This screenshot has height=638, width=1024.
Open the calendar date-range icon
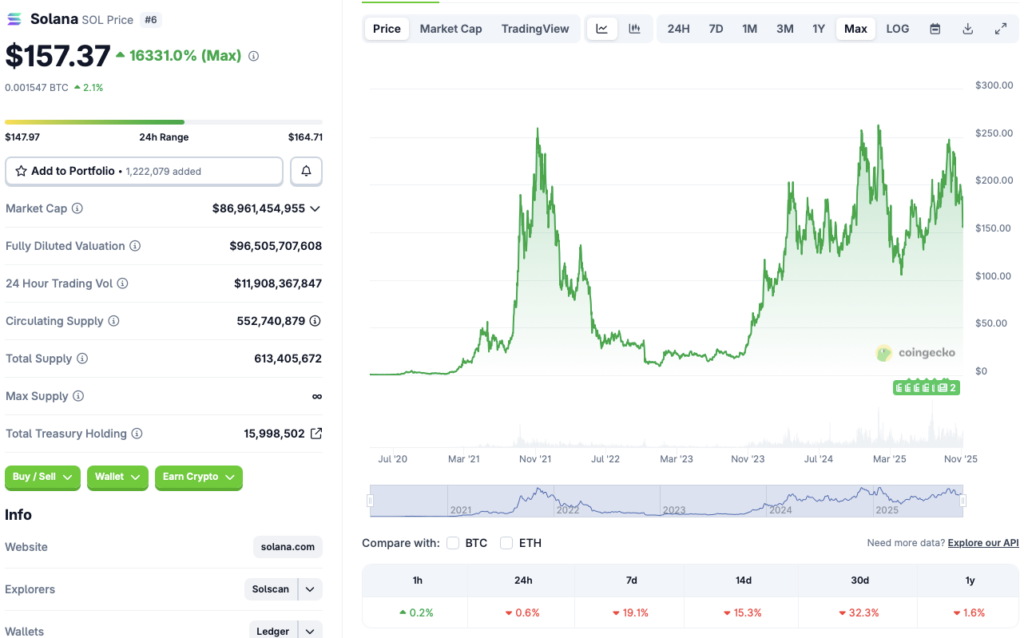934,29
